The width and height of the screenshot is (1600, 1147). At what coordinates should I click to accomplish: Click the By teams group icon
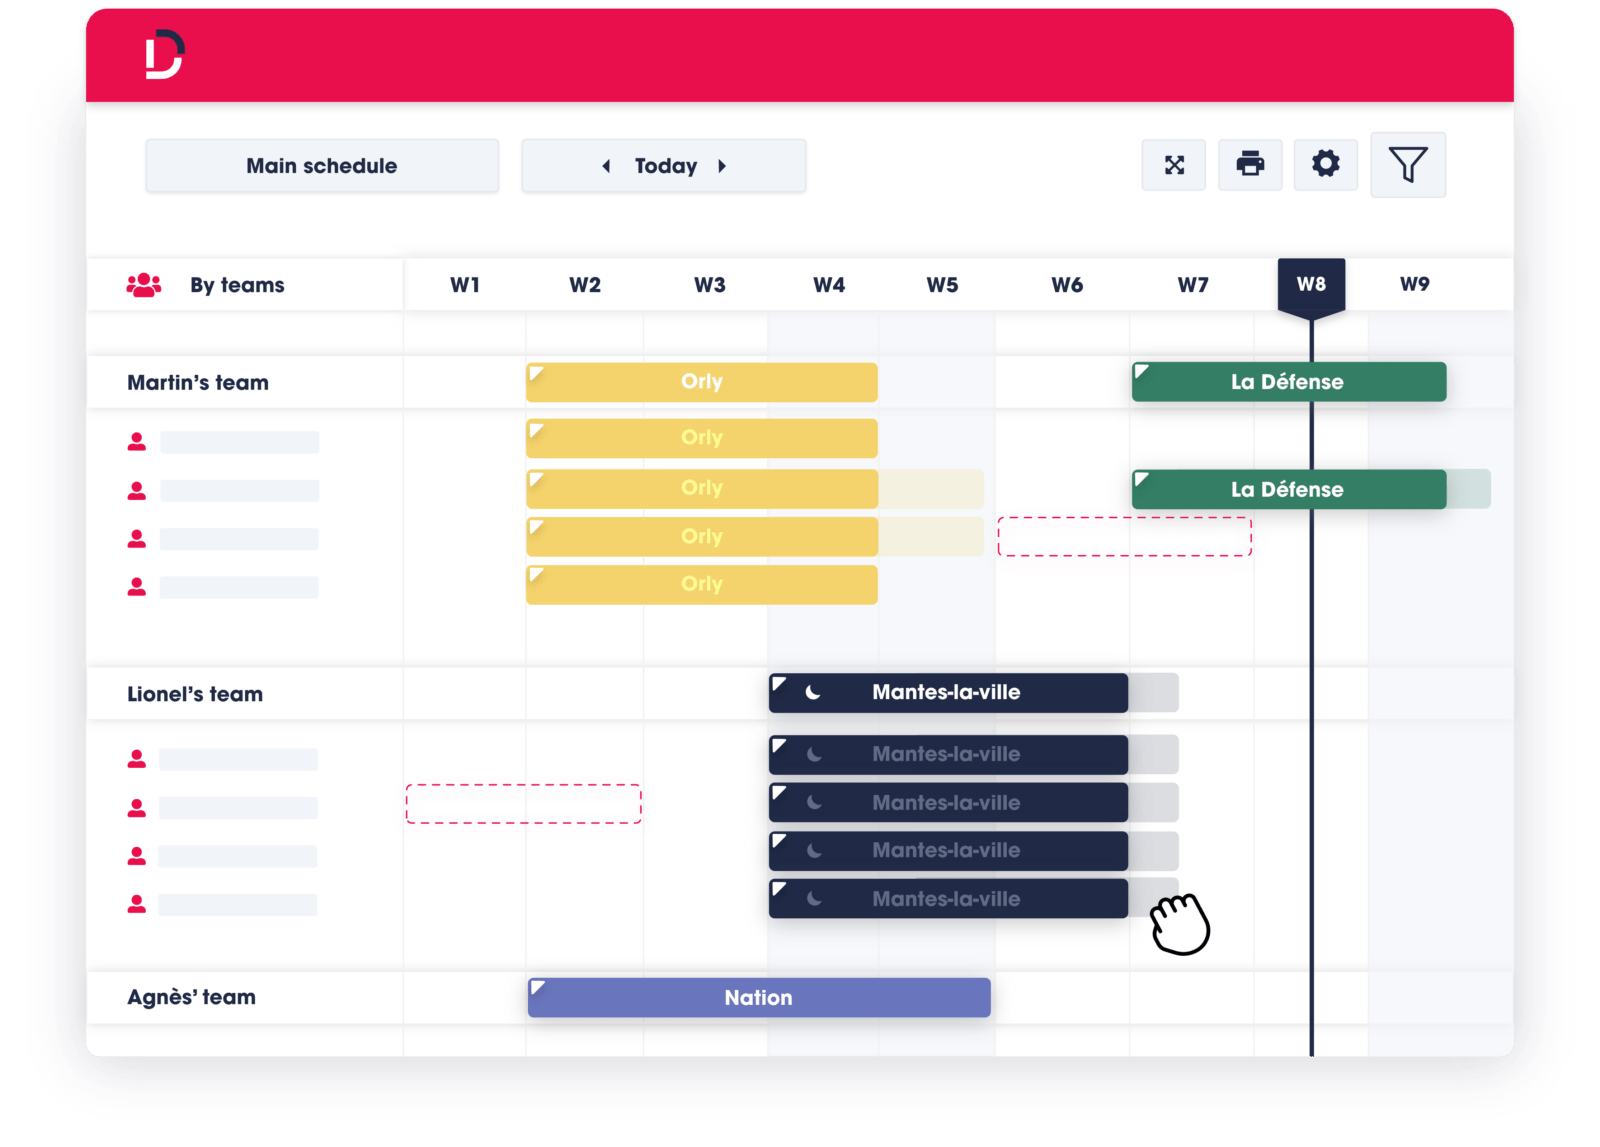tap(144, 285)
